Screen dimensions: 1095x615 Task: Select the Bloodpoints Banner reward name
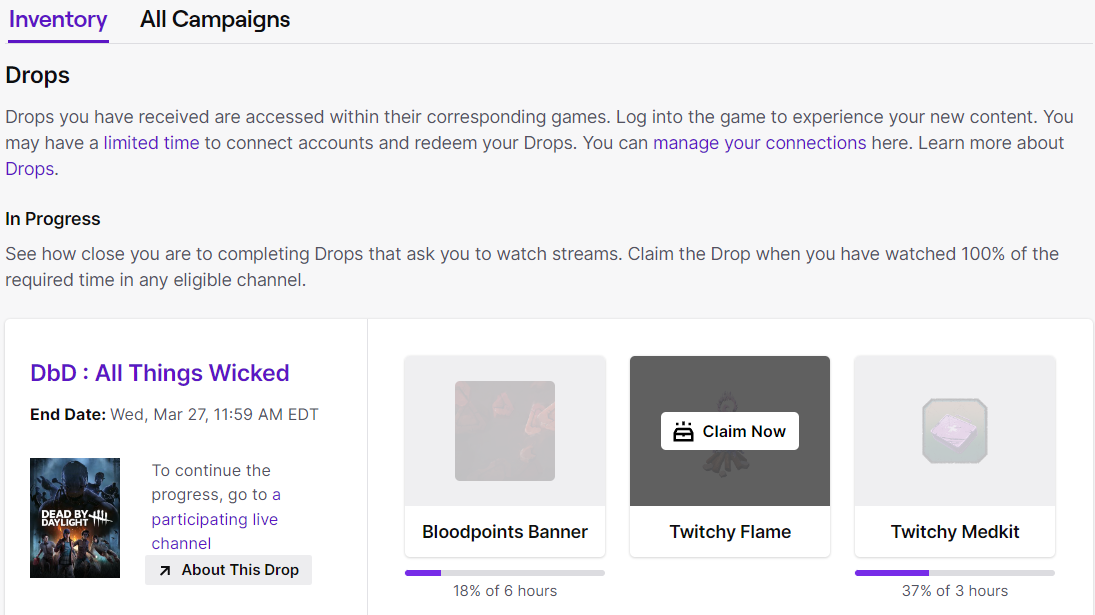[x=504, y=531]
